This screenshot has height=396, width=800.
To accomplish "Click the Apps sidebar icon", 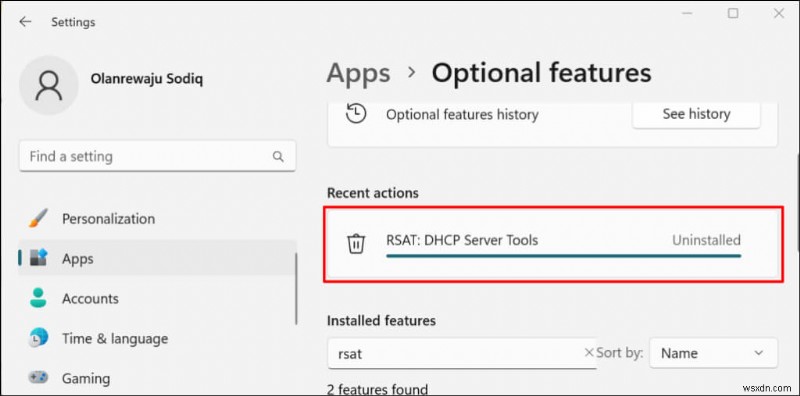I will [x=38, y=258].
